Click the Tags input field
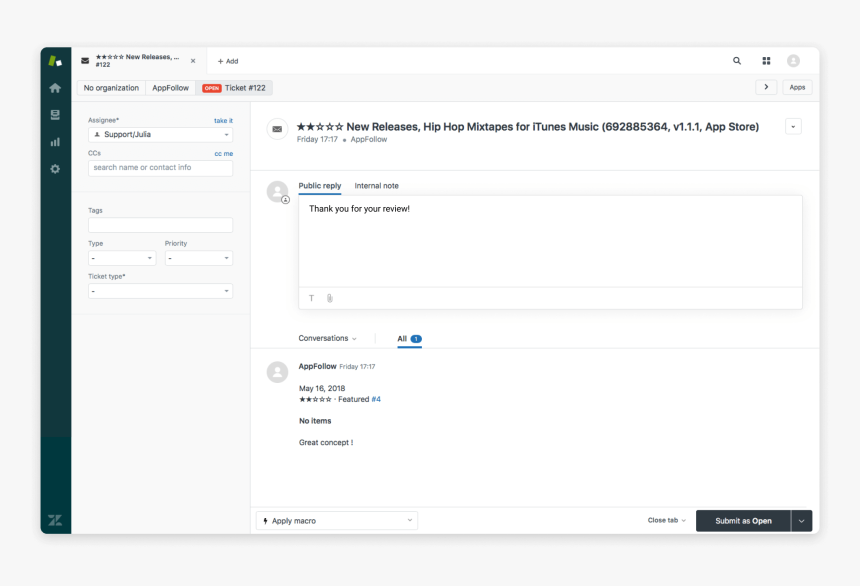Viewport: 860px width, 586px height. (160, 225)
